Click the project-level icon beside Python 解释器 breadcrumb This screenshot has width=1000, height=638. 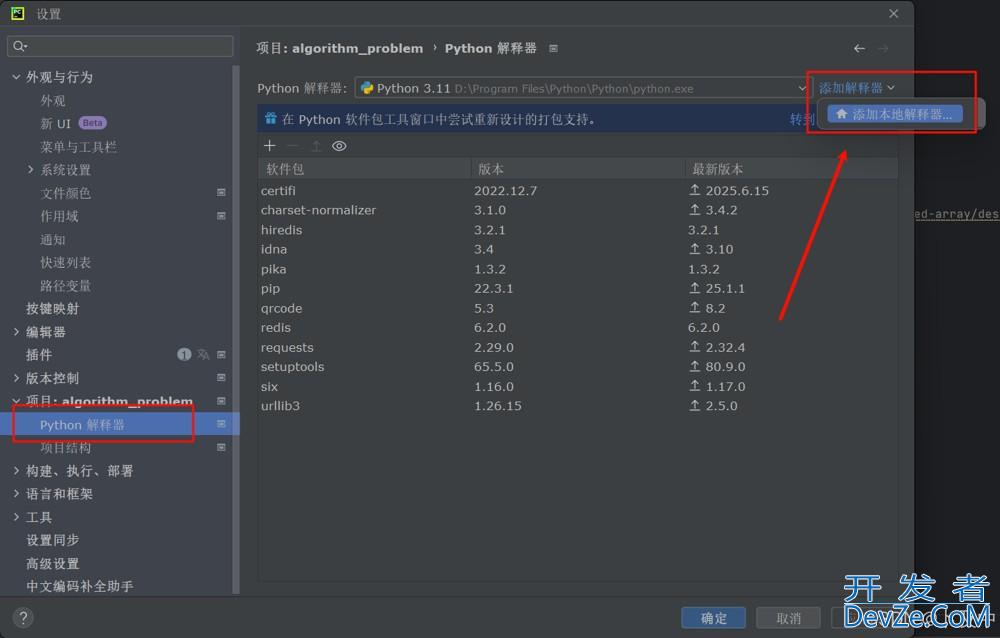pos(554,48)
